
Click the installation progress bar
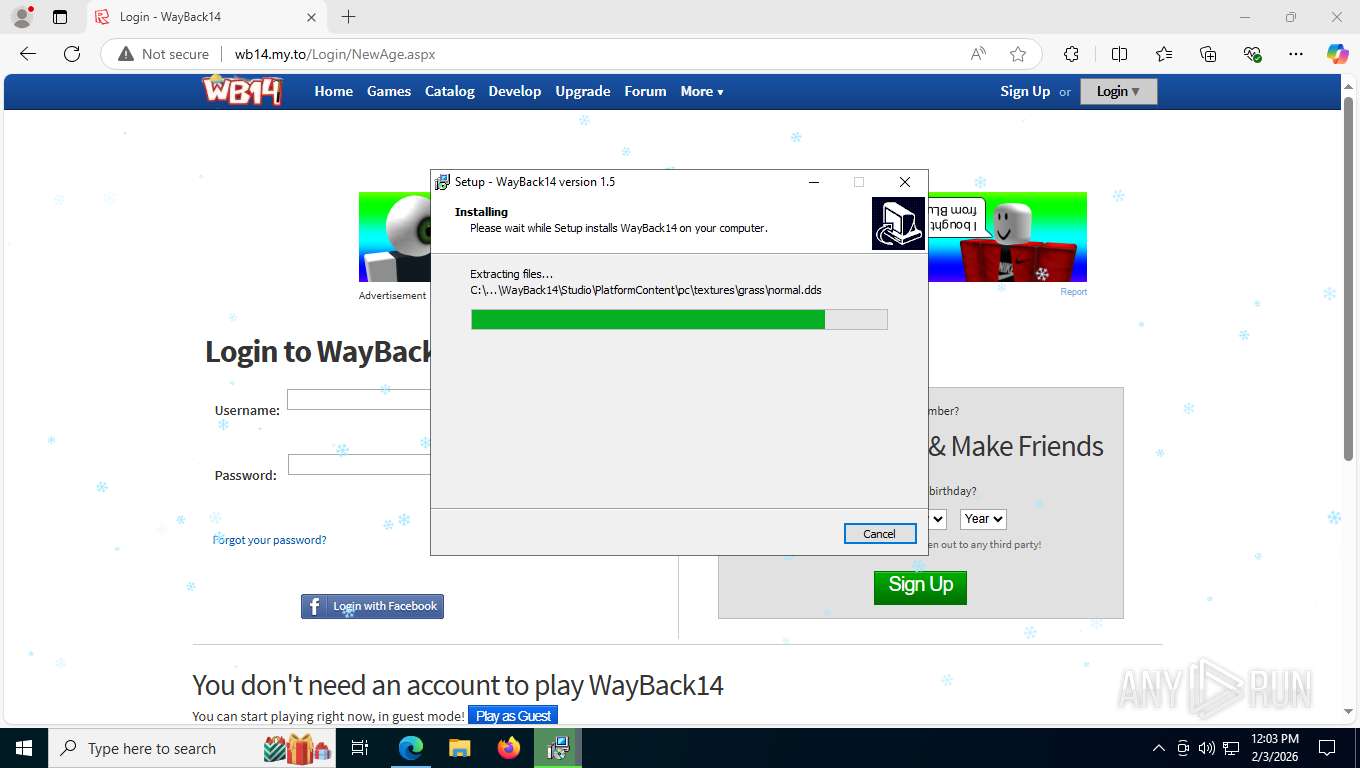click(679, 319)
